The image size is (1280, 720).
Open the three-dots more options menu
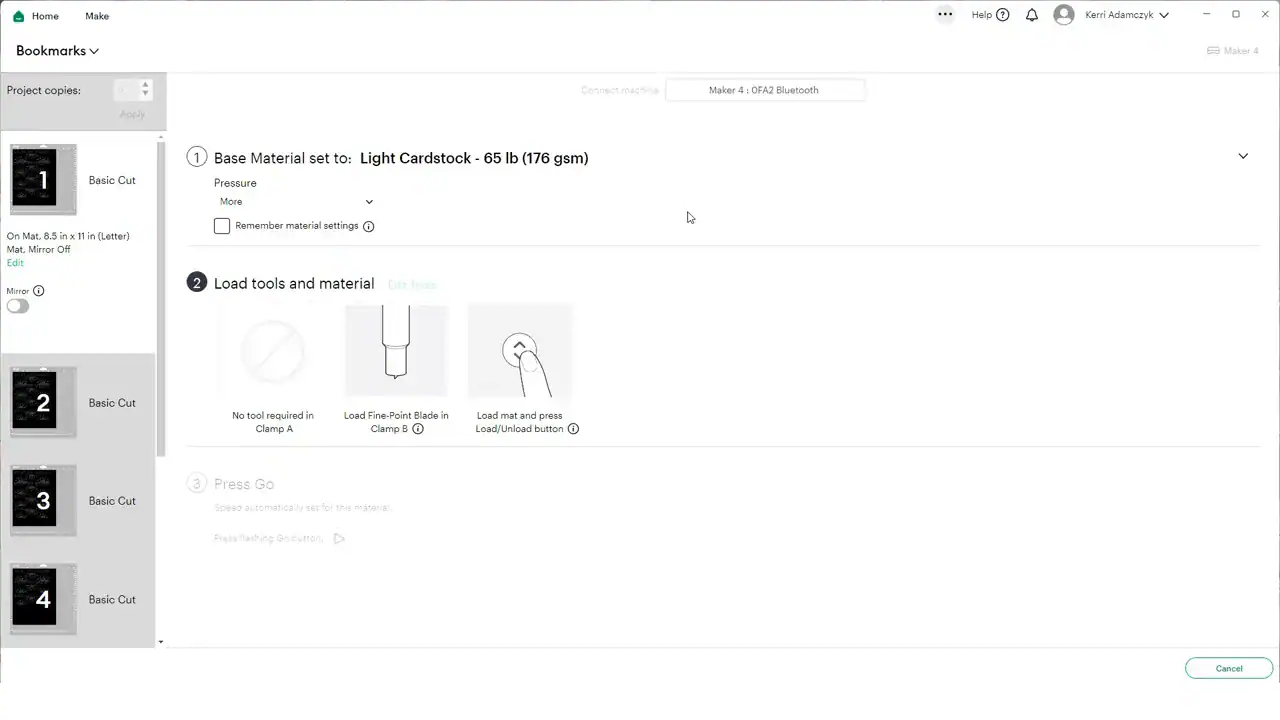[945, 15]
